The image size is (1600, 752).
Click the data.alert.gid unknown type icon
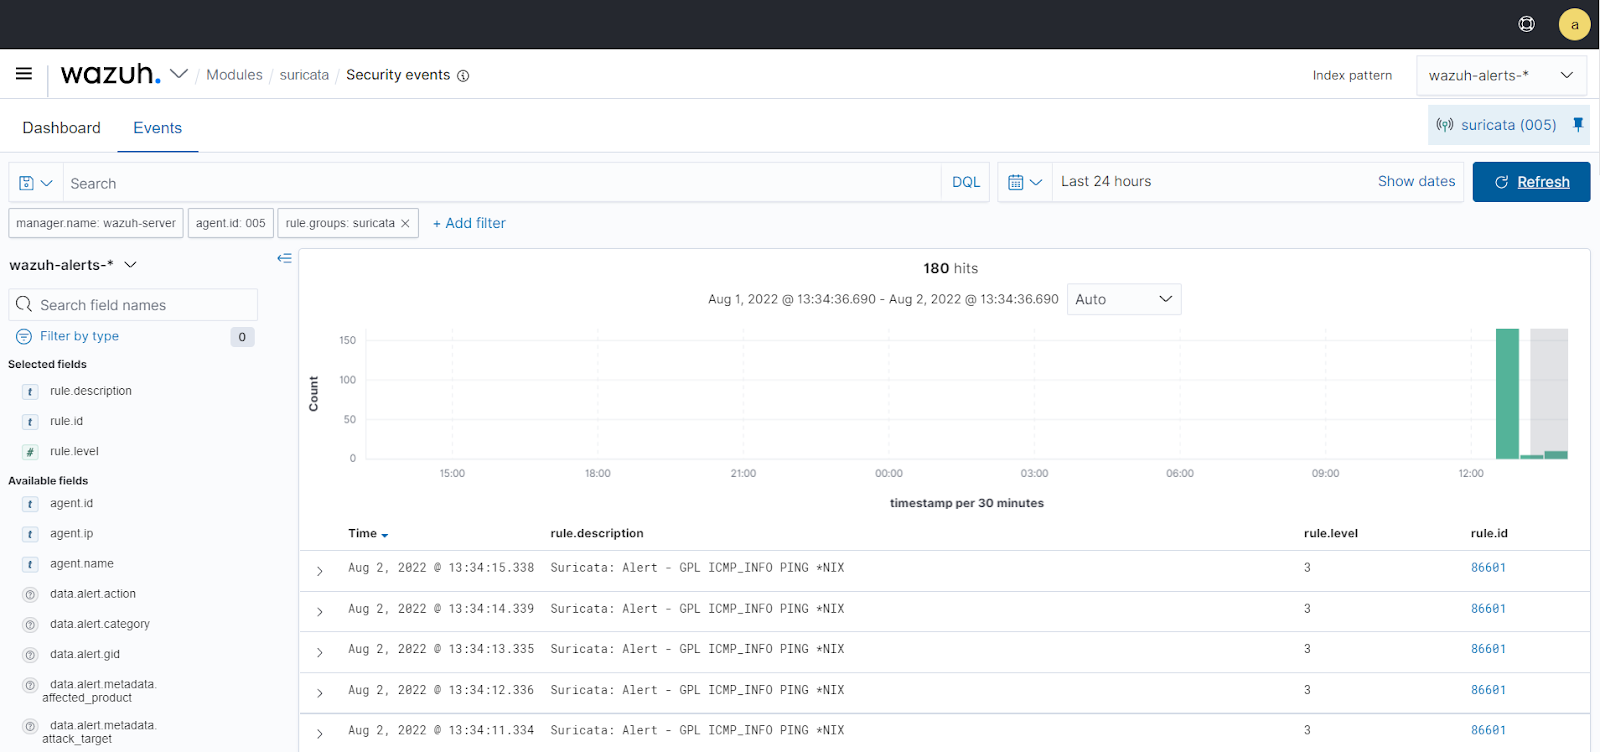30,654
